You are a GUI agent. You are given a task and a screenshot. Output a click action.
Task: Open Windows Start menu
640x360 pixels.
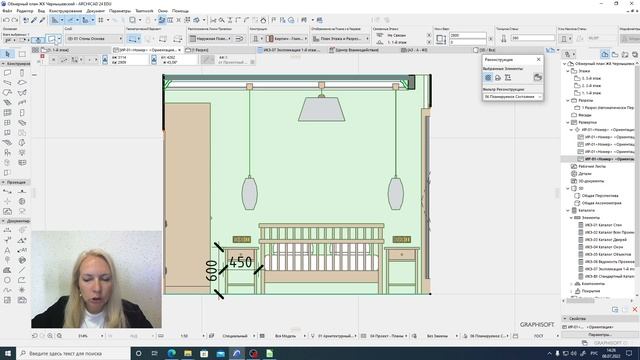(7, 353)
